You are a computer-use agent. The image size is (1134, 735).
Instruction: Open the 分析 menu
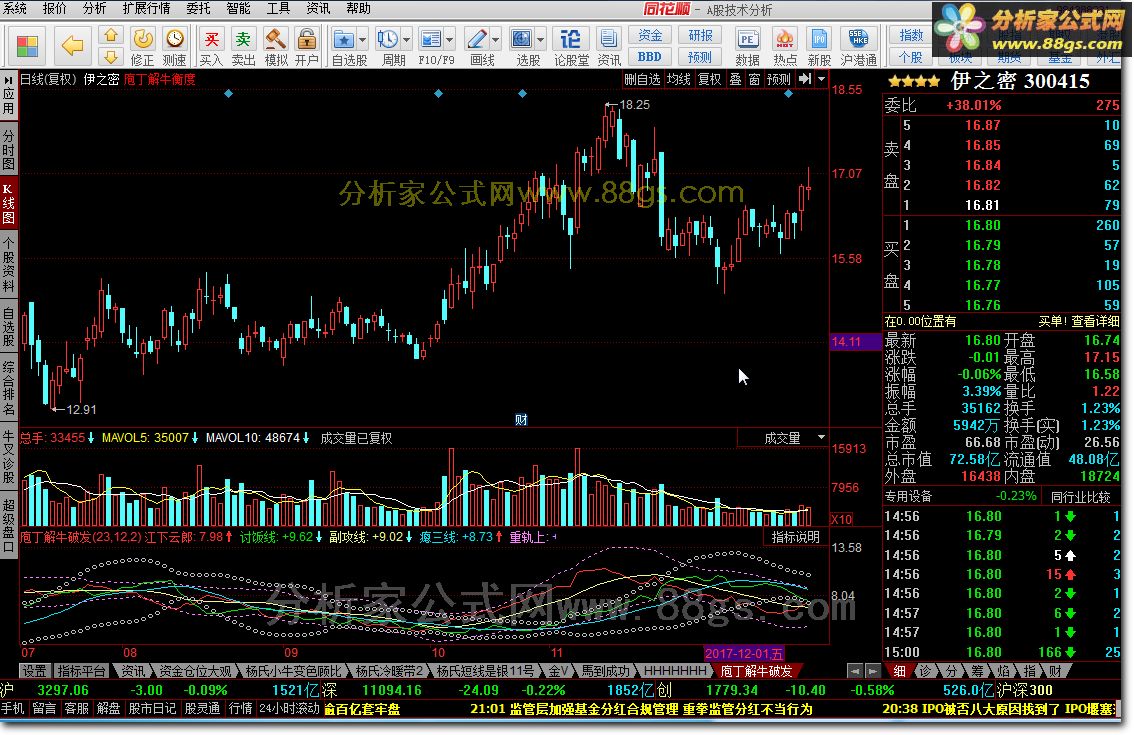[x=95, y=9]
